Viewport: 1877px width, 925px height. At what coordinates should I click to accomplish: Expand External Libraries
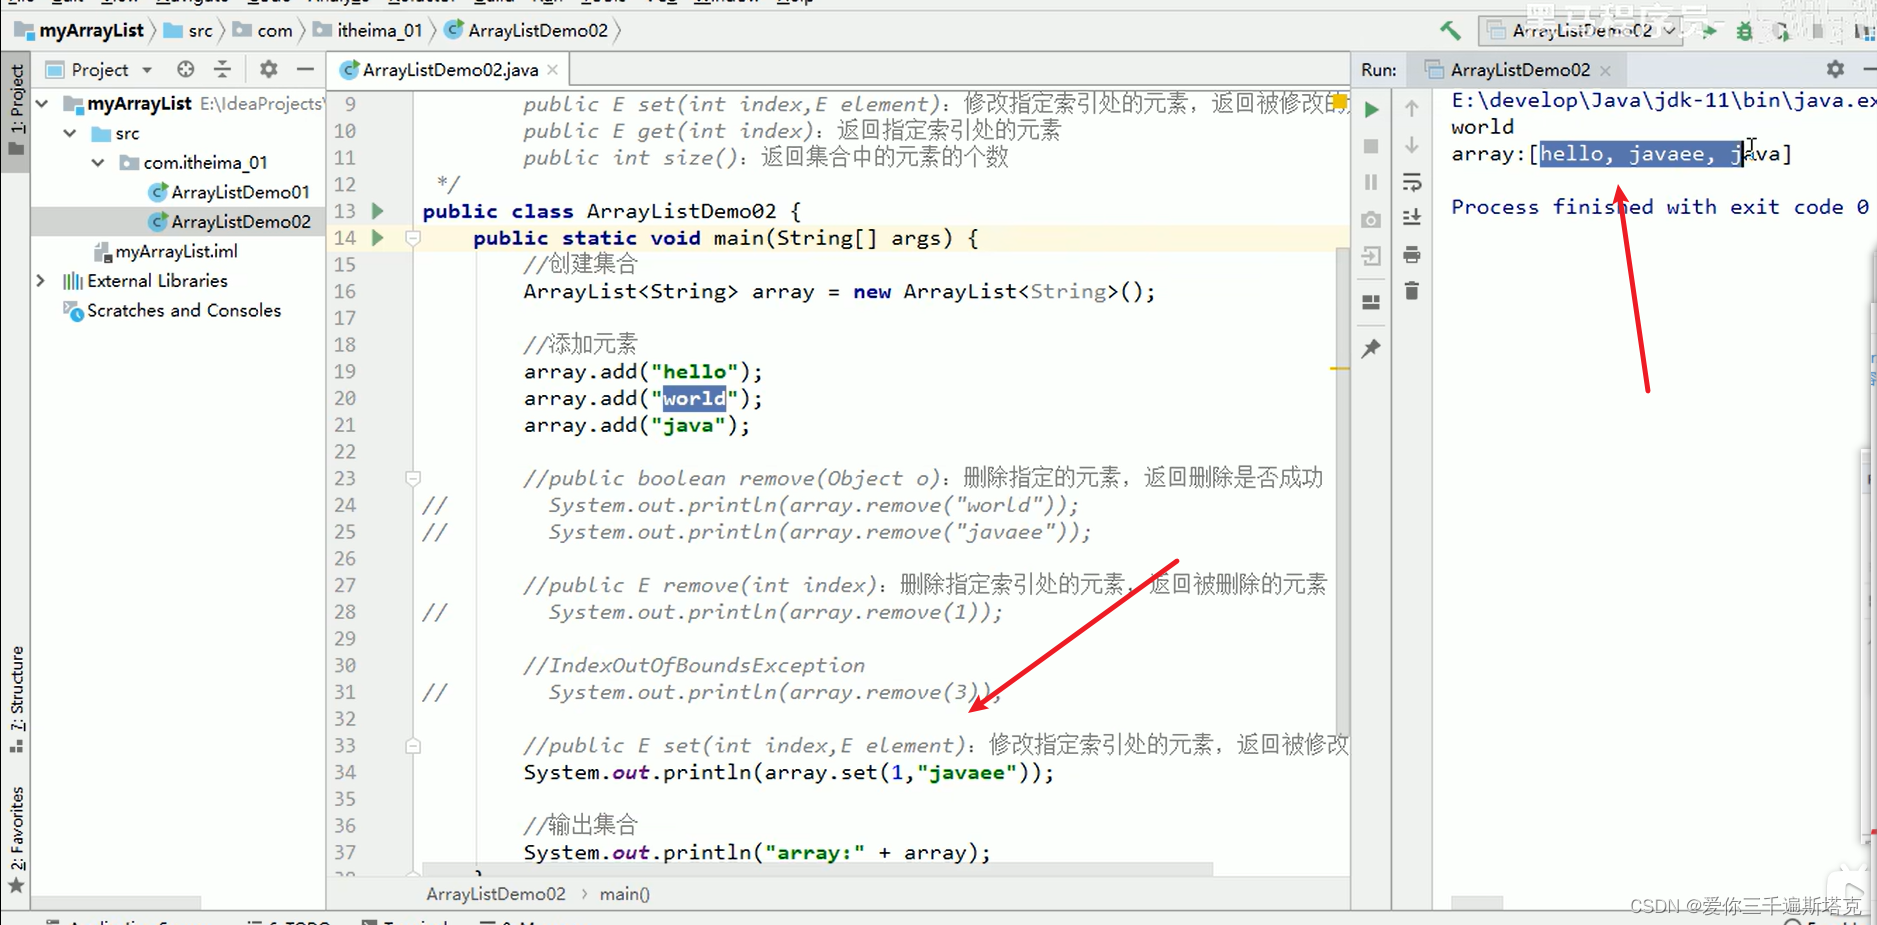point(41,281)
